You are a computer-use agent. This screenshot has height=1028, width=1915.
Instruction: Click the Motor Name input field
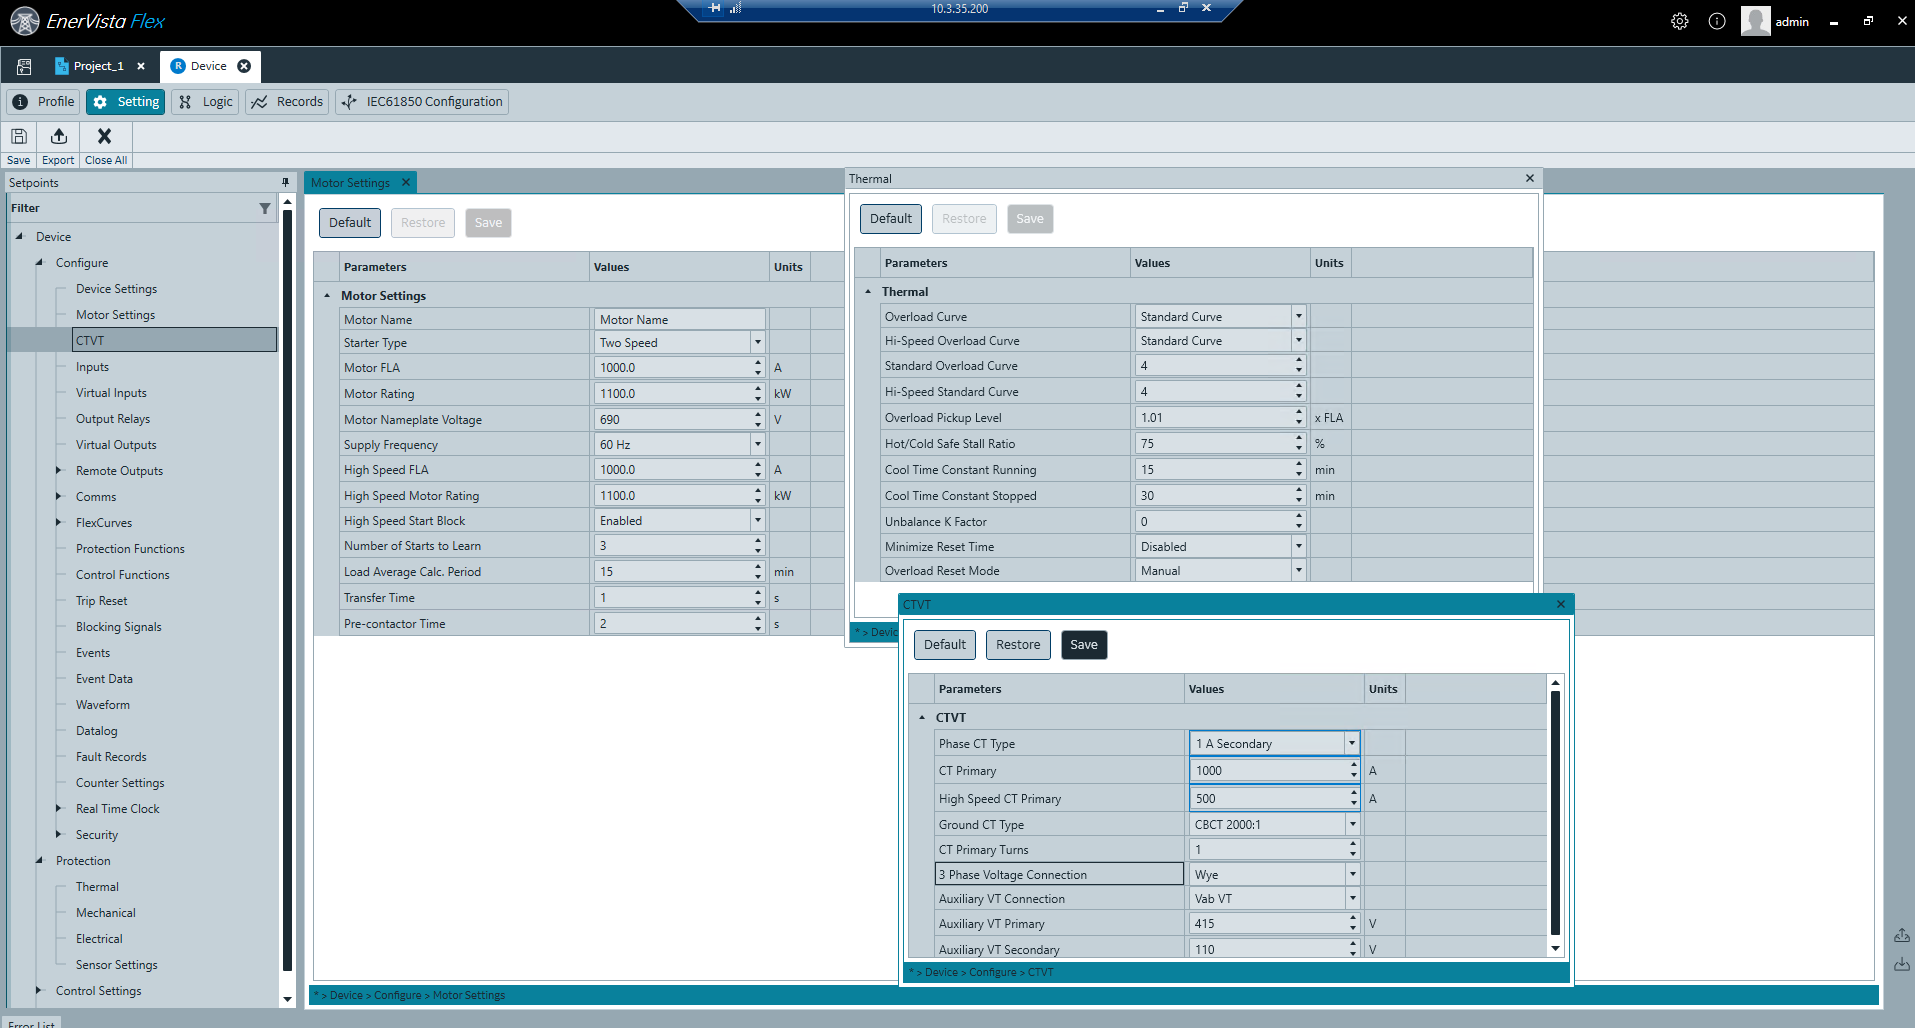coord(679,319)
